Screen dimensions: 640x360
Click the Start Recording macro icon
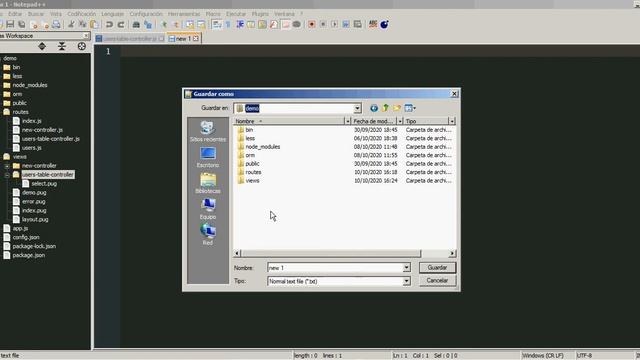tap(311, 24)
